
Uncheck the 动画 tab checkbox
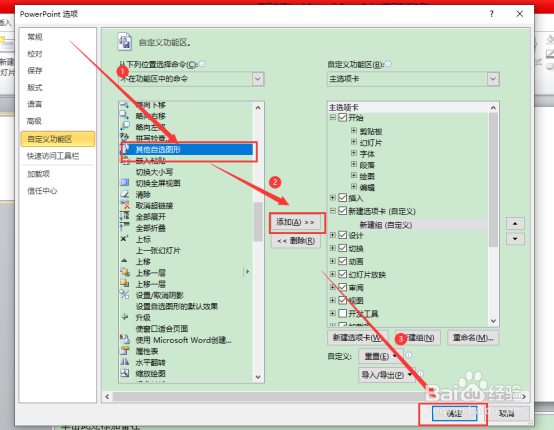coord(342,261)
